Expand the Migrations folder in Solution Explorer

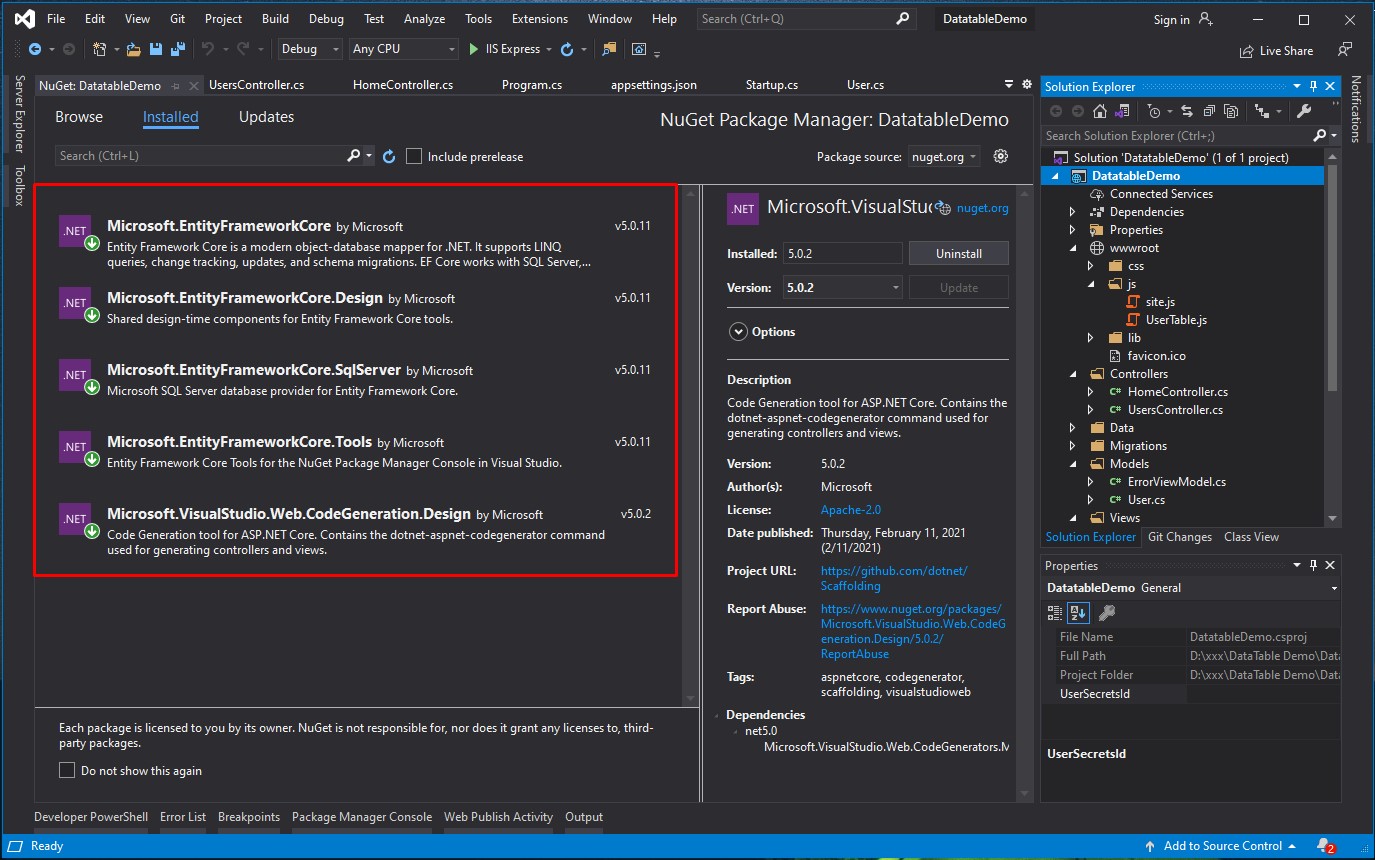pos(1073,446)
